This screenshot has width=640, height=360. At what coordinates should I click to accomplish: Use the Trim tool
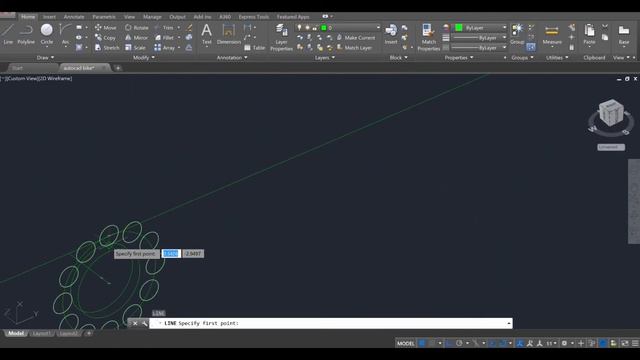click(x=164, y=28)
